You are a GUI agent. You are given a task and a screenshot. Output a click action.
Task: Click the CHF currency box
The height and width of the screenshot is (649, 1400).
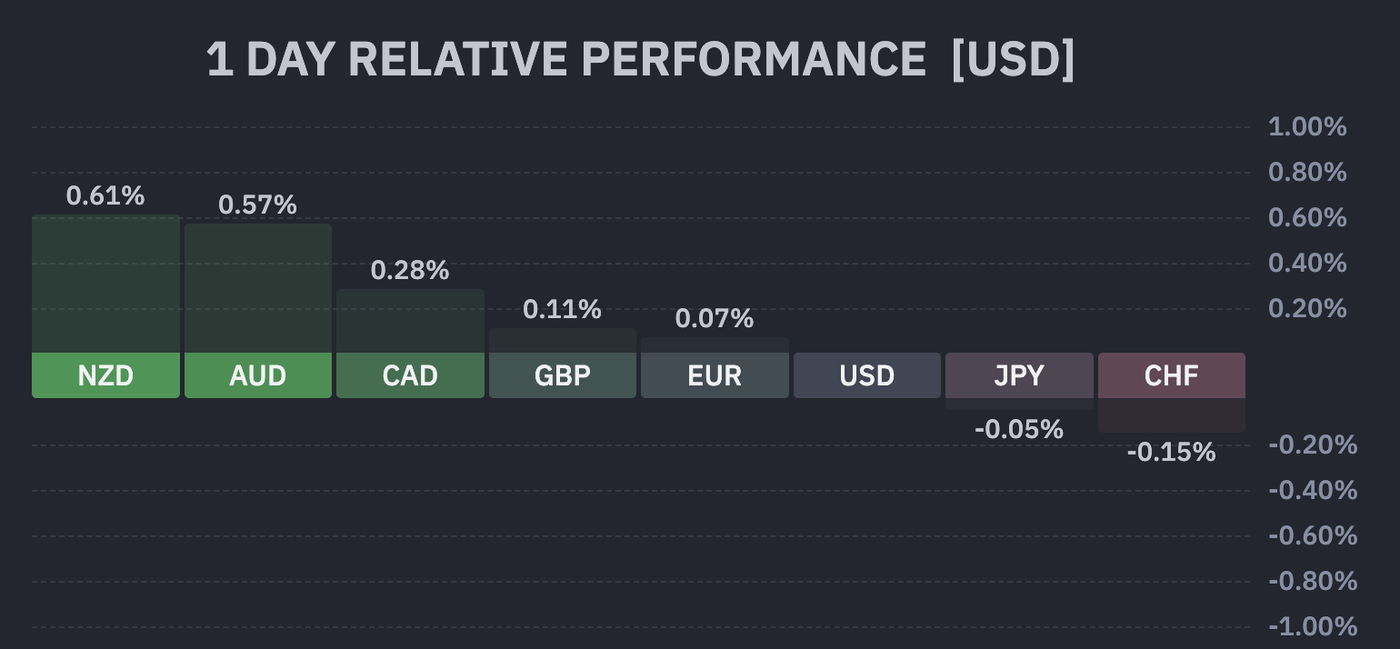click(x=1171, y=376)
